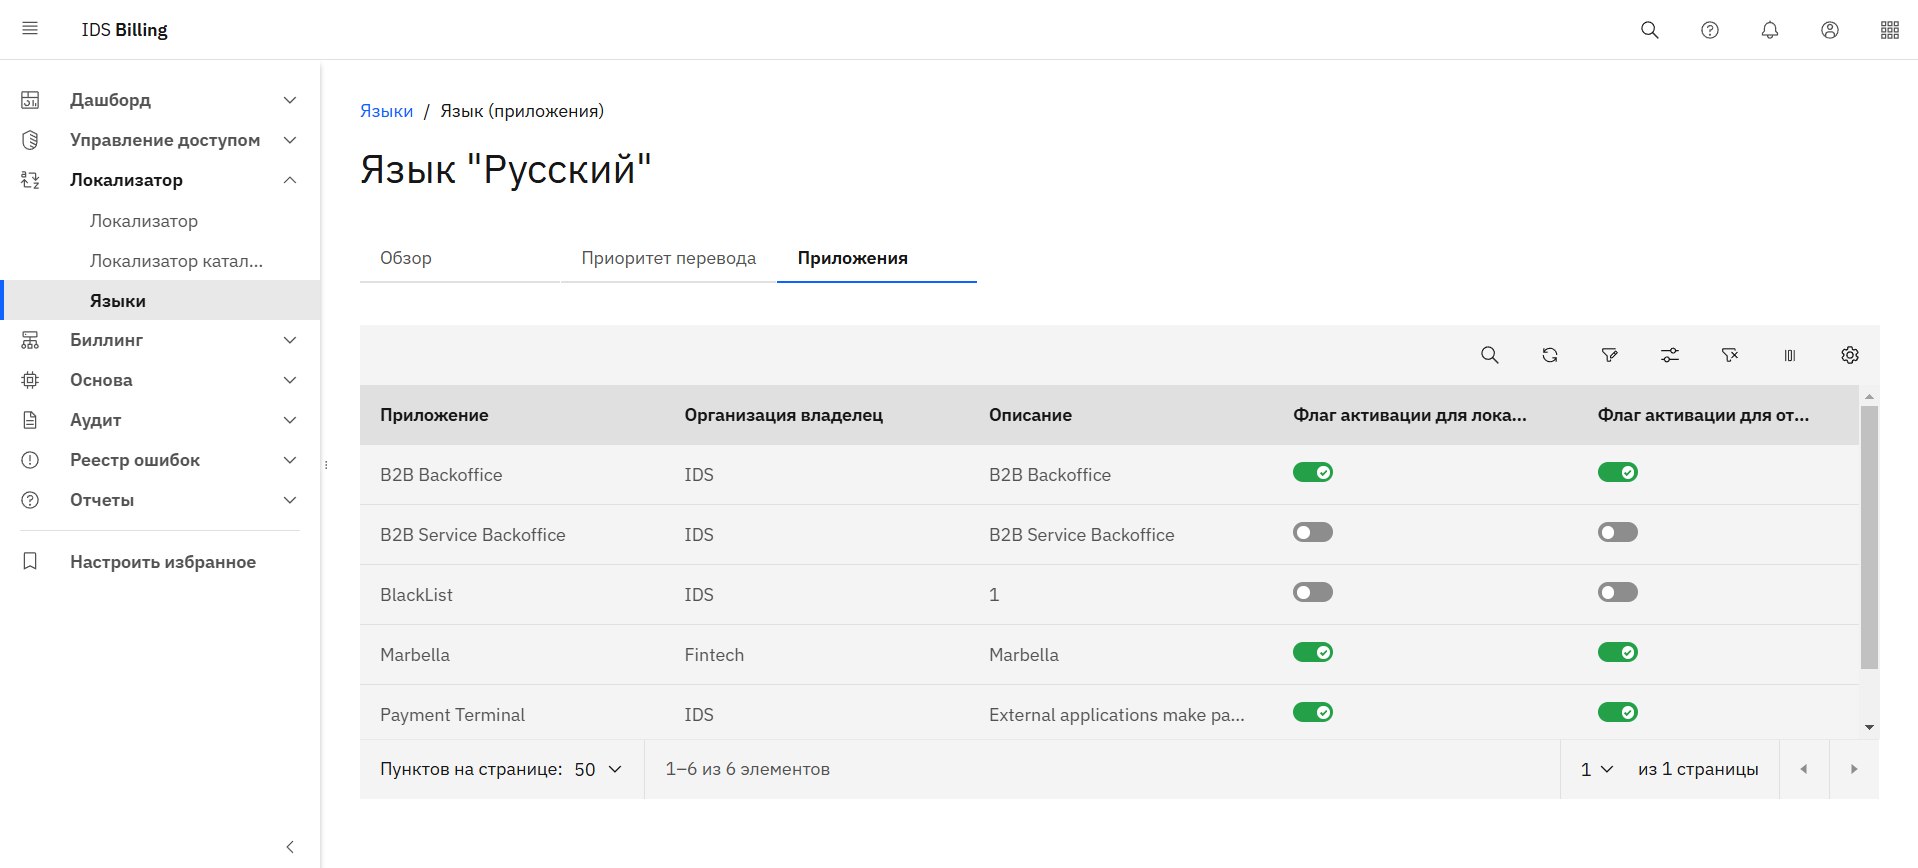Click Настроить избранное in sidebar
1918x868 pixels.
pyautogui.click(x=163, y=562)
